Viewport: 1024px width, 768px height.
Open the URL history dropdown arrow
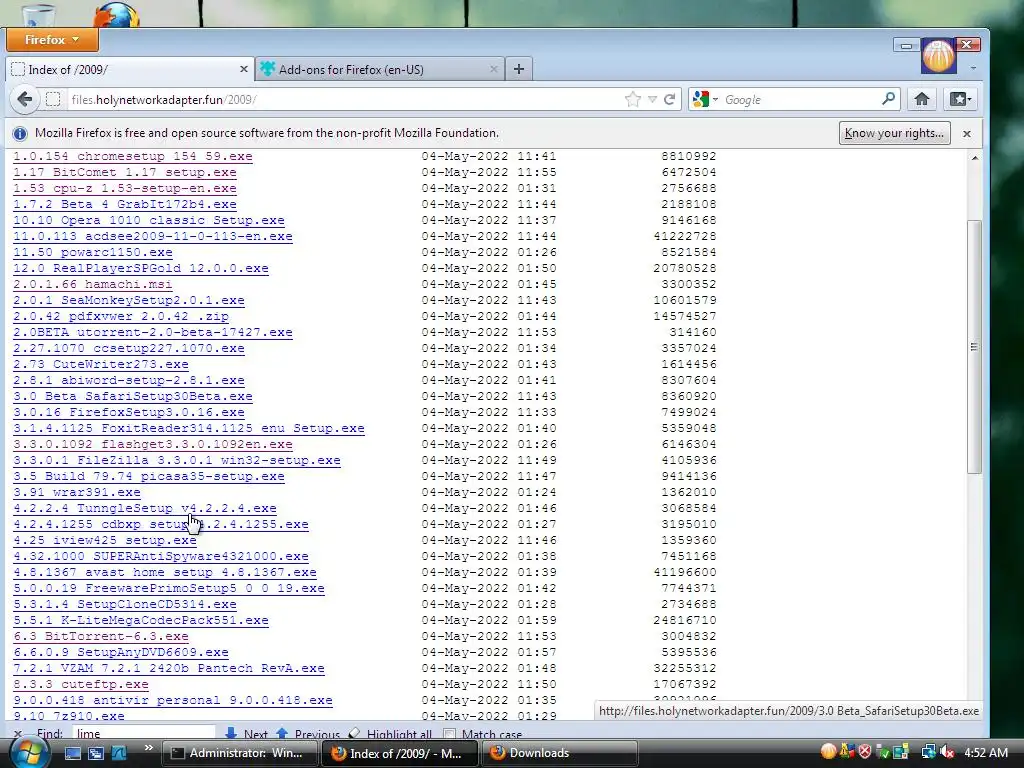click(x=652, y=99)
